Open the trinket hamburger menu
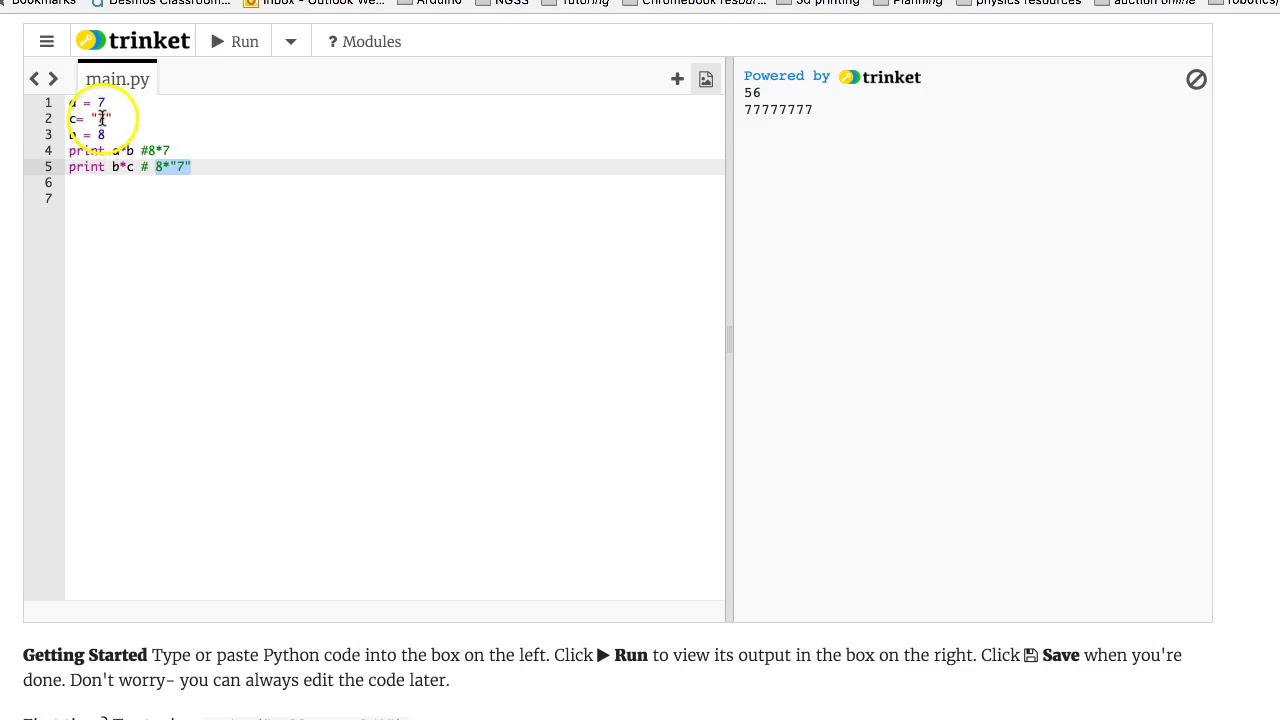The height and width of the screenshot is (720, 1280). tap(46, 42)
